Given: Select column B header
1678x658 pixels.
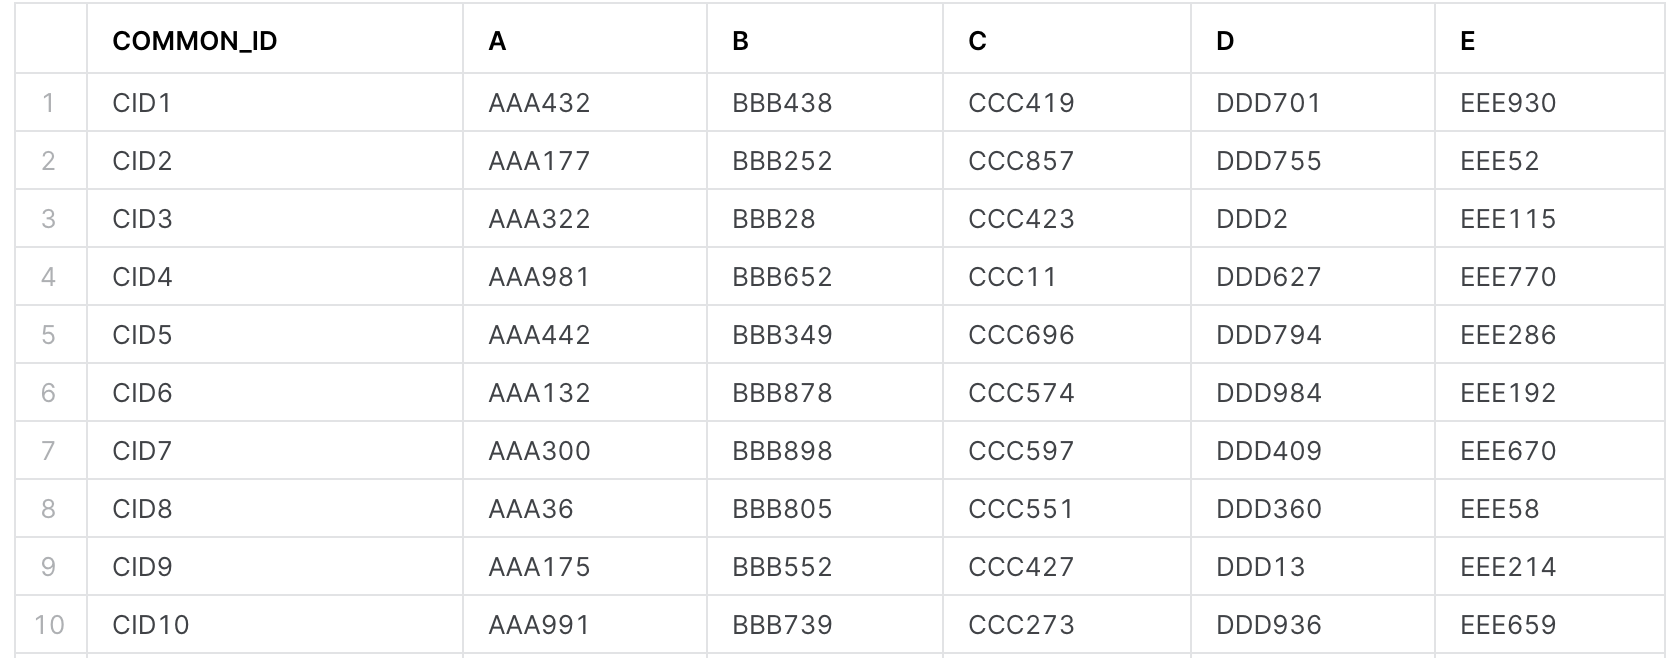Looking at the screenshot, I should coord(740,41).
